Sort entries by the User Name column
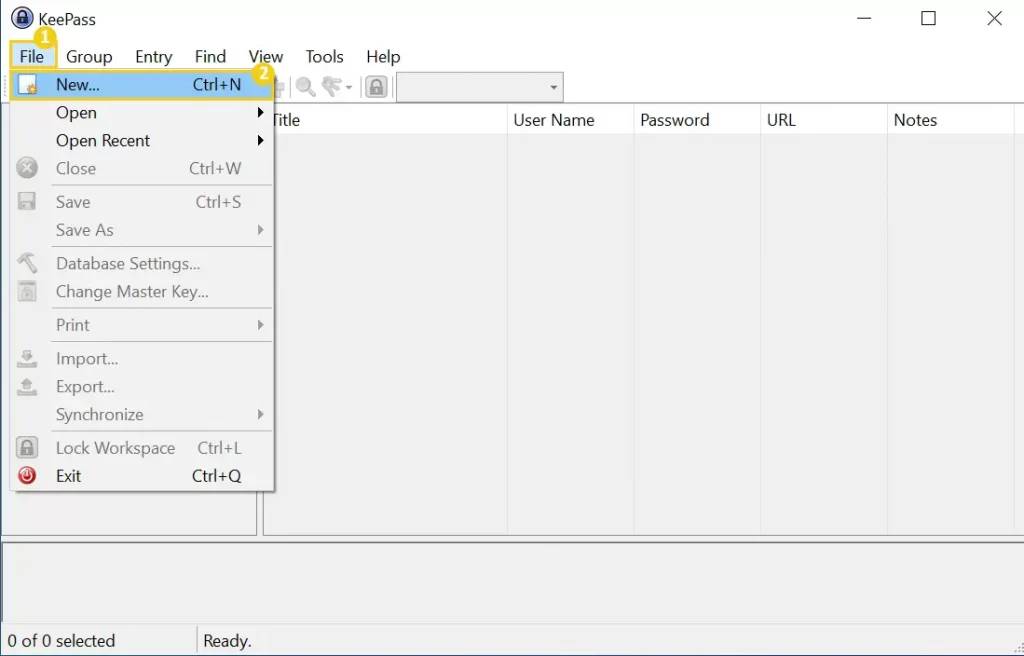 tap(571, 120)
